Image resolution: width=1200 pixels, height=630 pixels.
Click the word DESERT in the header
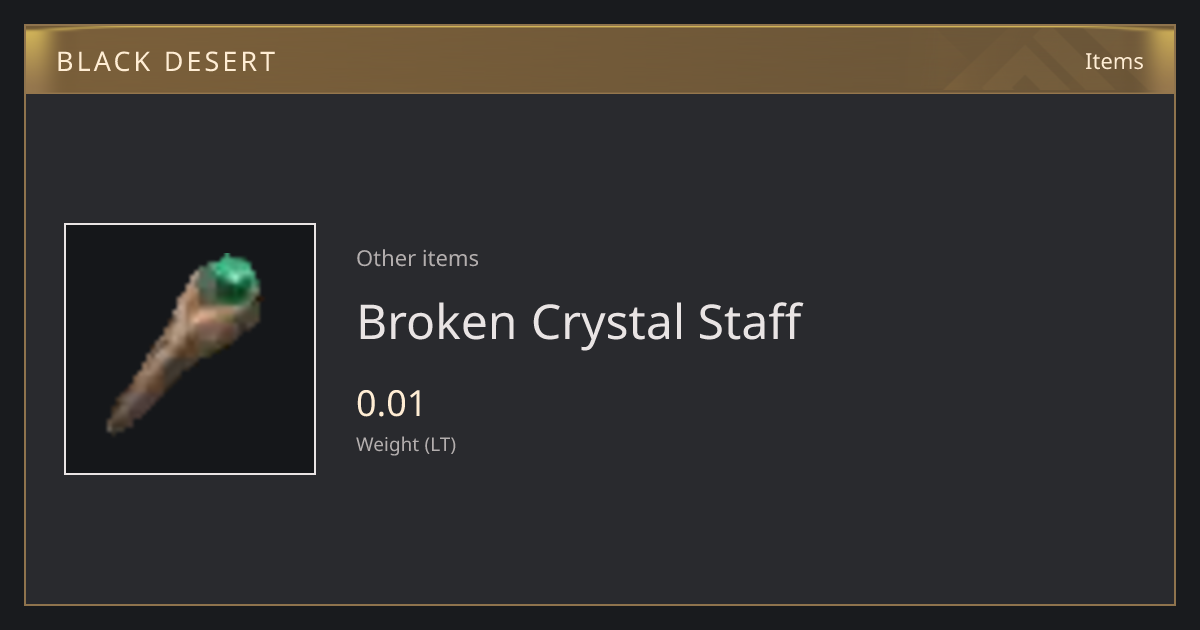click(220, 61)
